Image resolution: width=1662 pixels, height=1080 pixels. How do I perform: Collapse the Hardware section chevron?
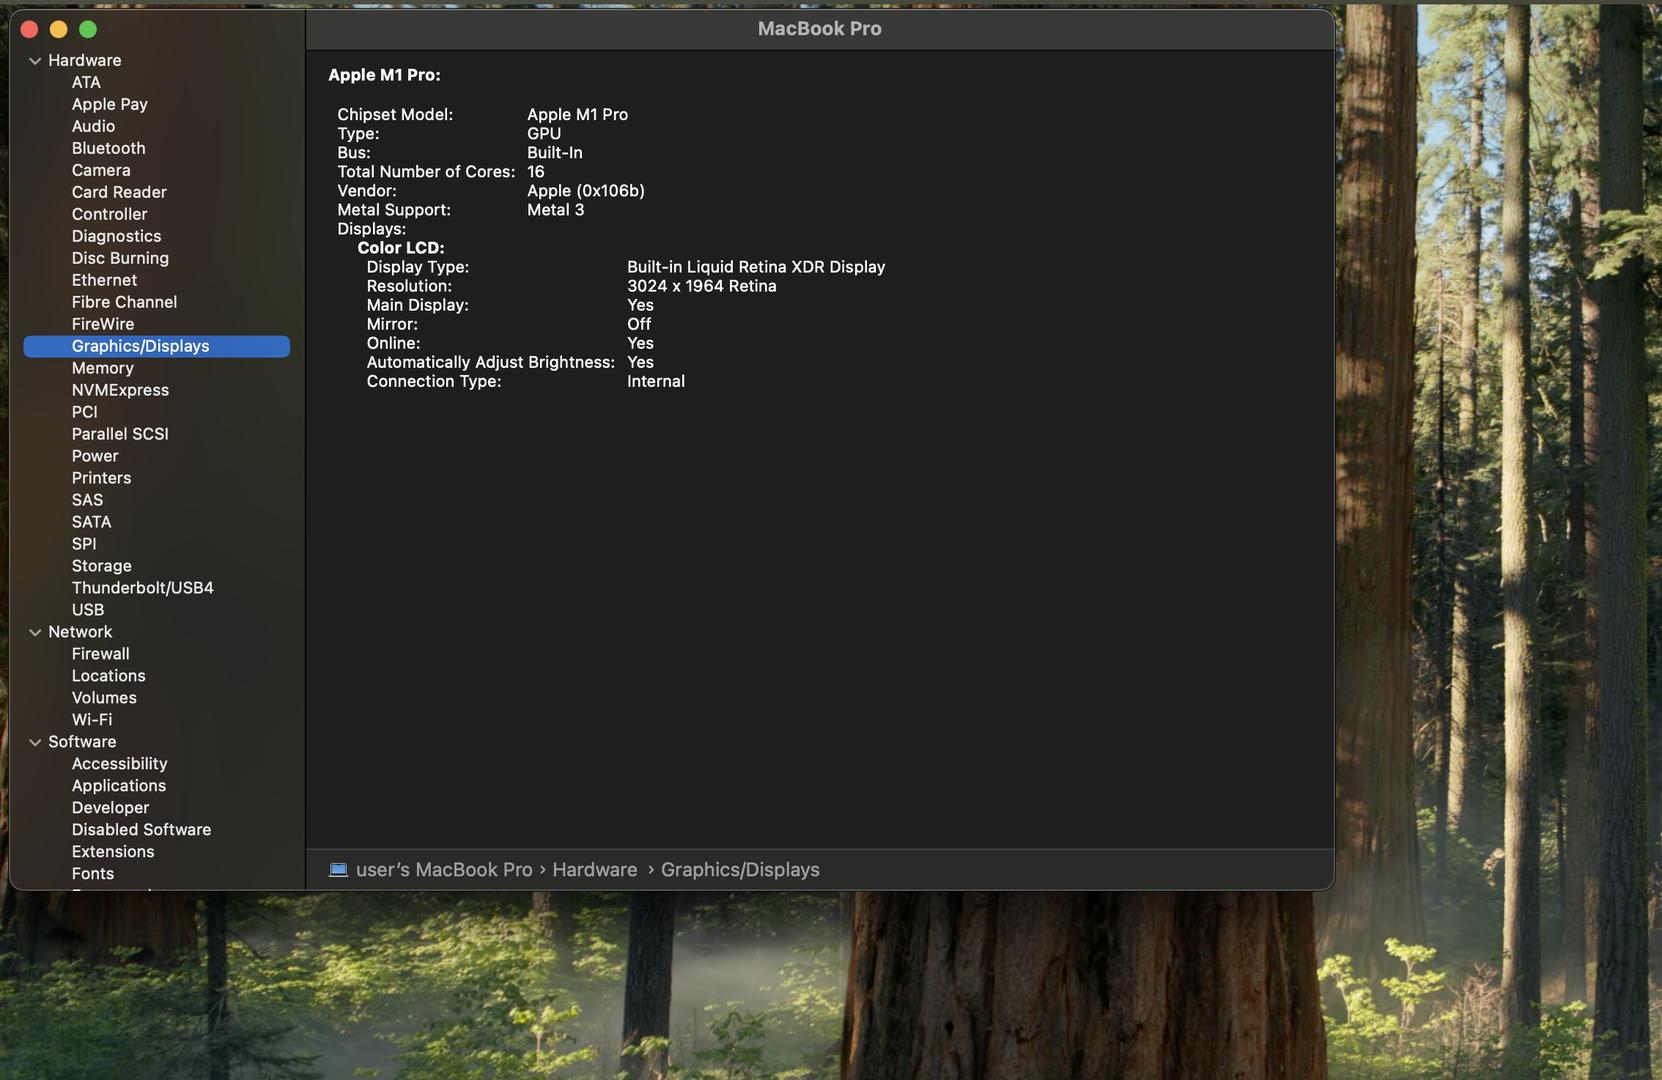35,61
